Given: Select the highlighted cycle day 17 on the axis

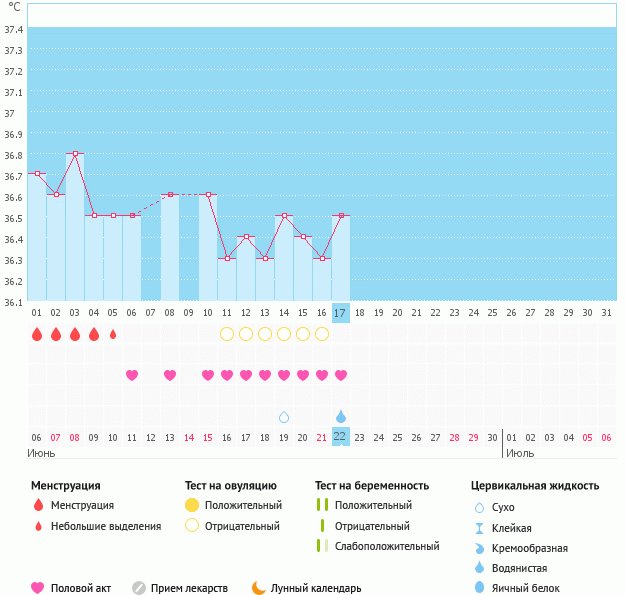Looking at the screenshot, I should point(340,313).
